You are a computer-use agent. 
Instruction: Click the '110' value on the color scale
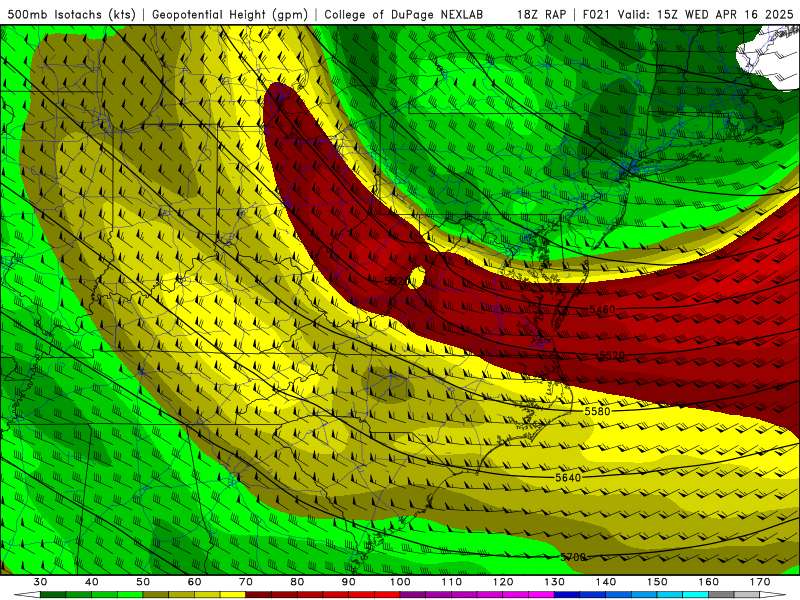(x=452, y=582)
